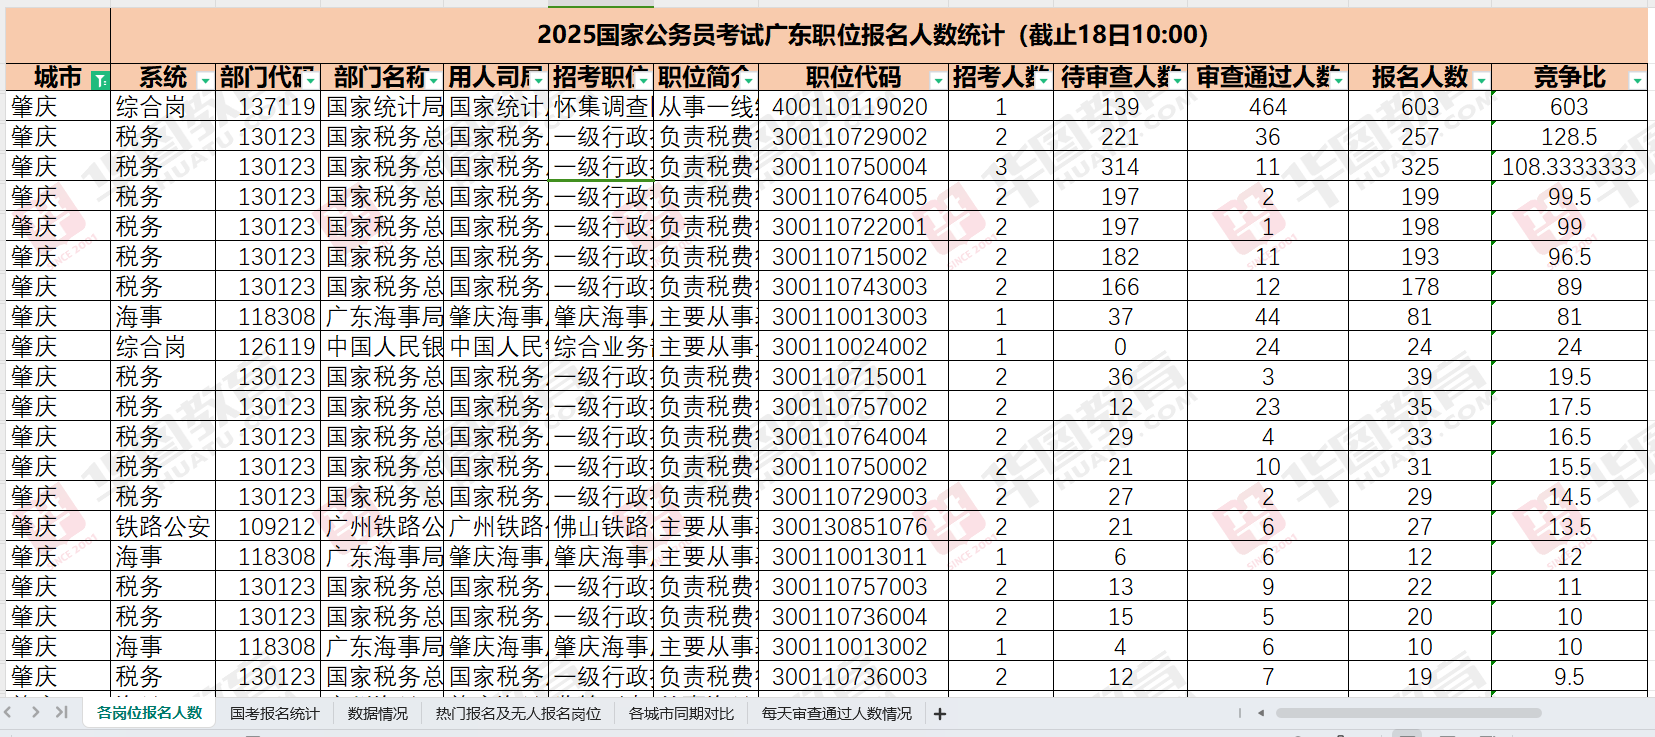Select the 报名人数 cell showing 257
Screen dimensions: 1655x737
pyautogui.click(x=1420, y=137)
